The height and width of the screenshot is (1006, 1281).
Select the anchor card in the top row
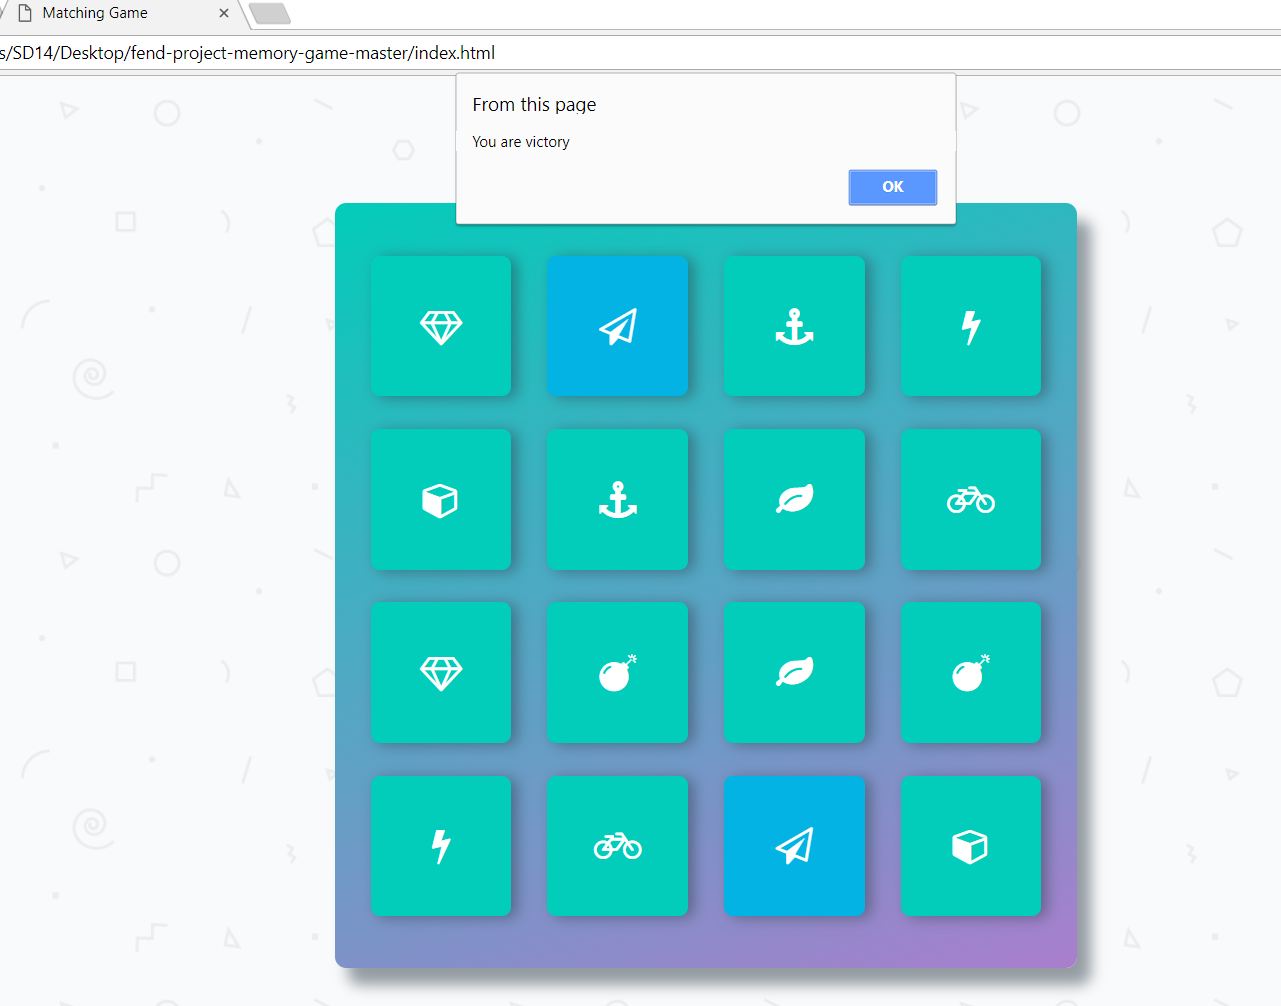click(794, 326)
